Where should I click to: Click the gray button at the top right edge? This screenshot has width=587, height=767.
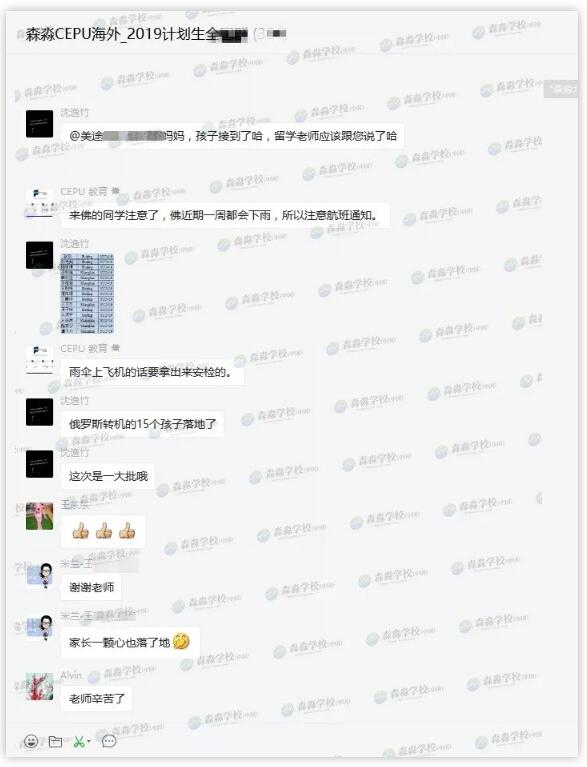pyautogui.click(x=561, y=89)
